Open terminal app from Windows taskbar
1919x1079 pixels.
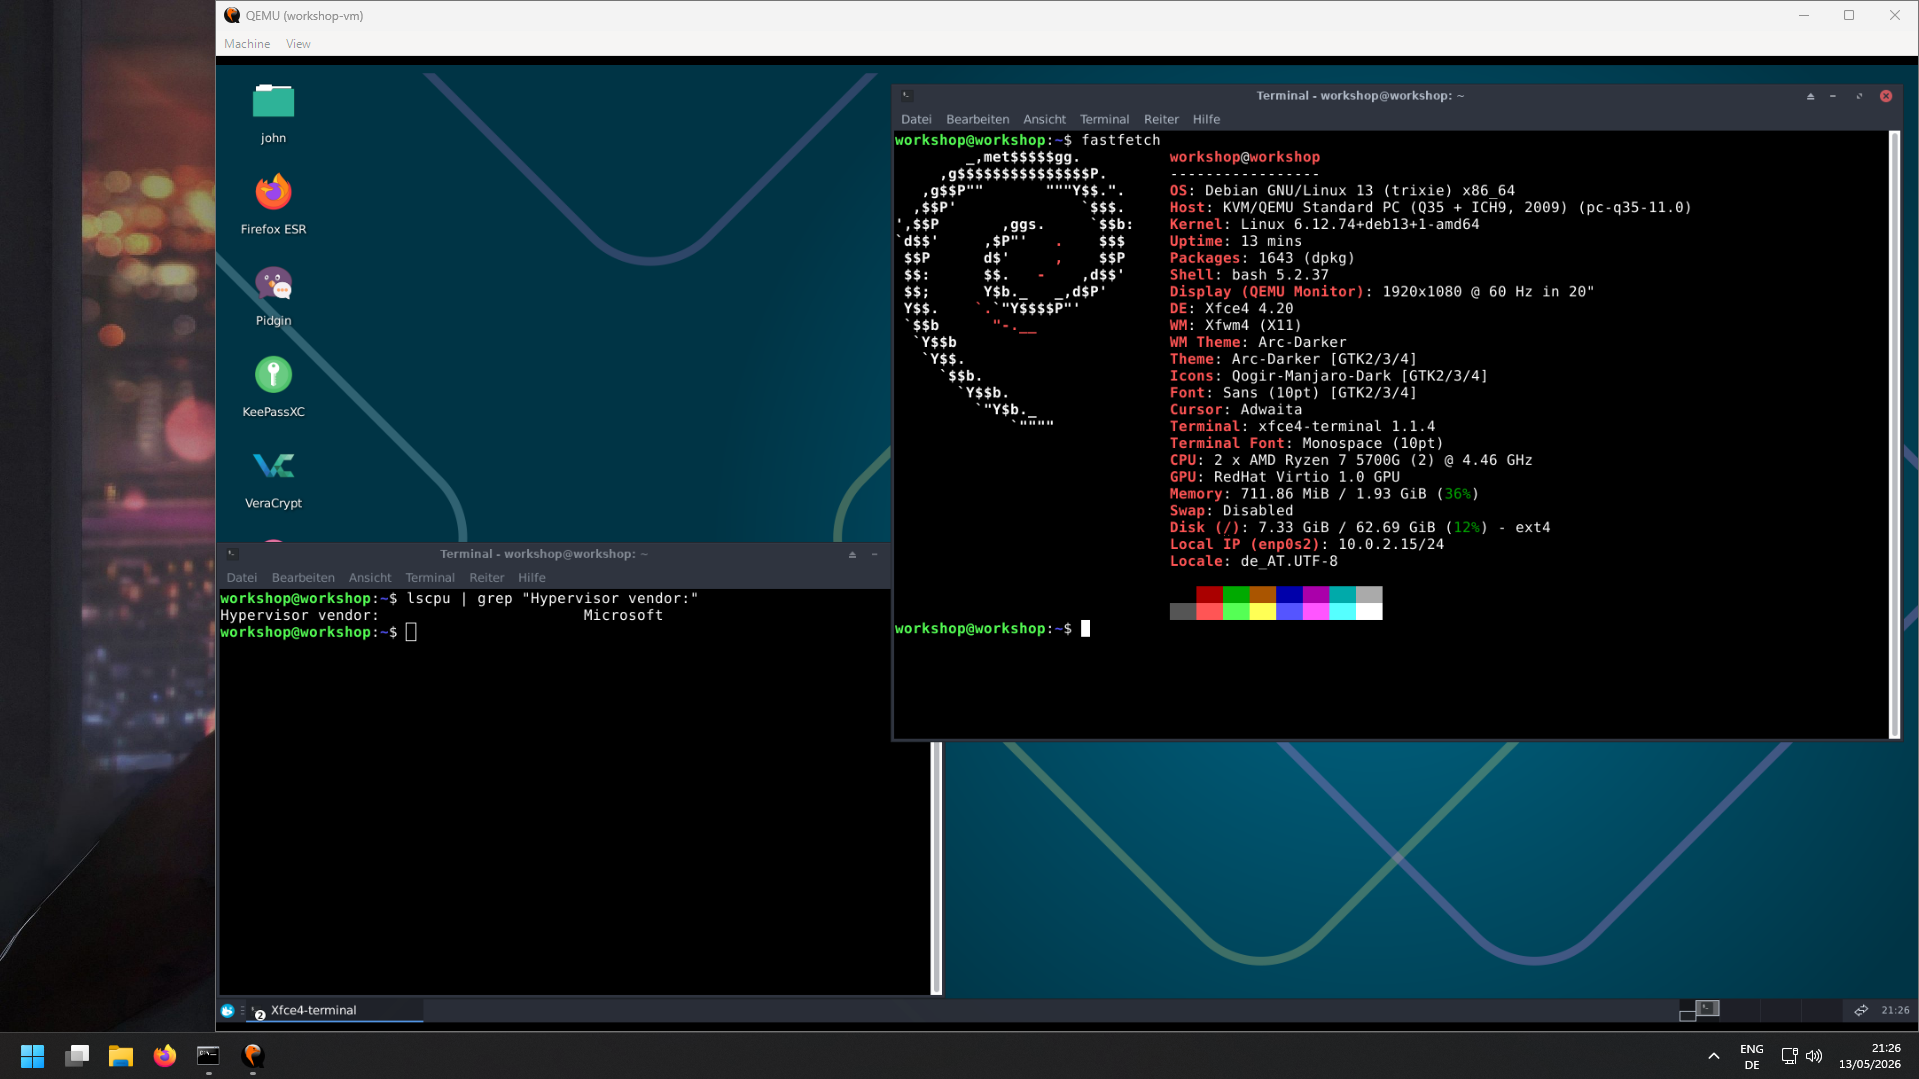(x=208, y=1056)
